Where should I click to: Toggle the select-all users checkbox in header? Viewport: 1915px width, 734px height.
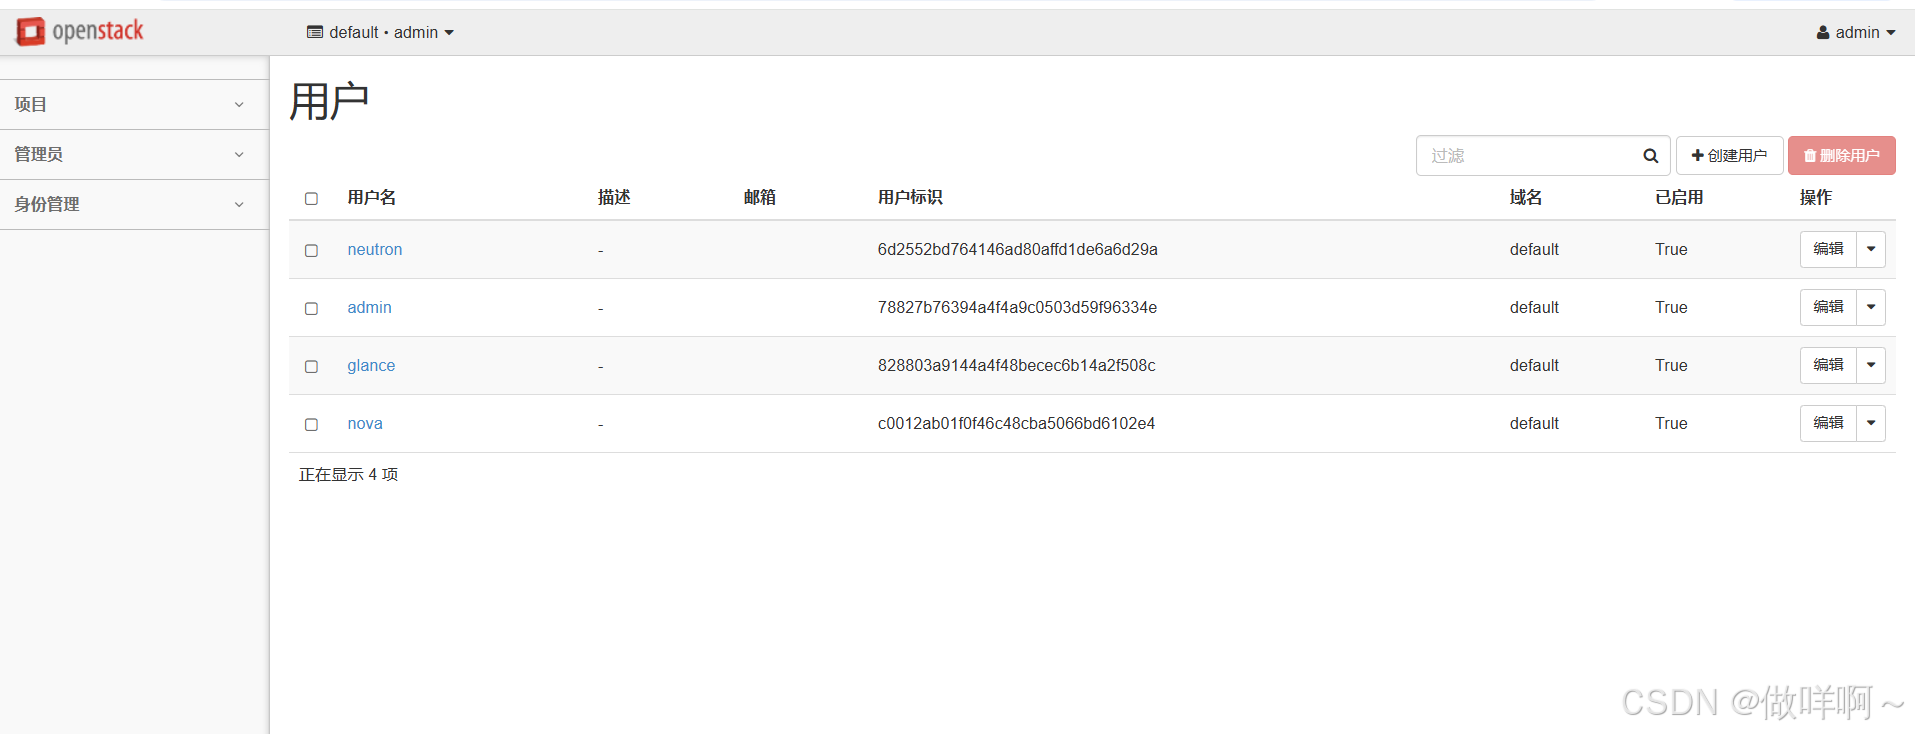311,198
